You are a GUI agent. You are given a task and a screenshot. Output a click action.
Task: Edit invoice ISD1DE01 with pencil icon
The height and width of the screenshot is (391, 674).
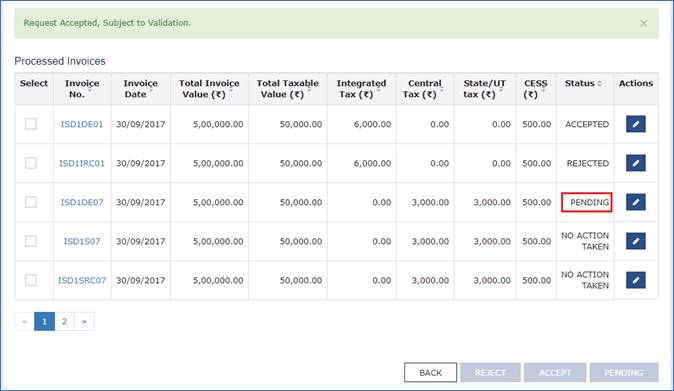tap(636, 124)
